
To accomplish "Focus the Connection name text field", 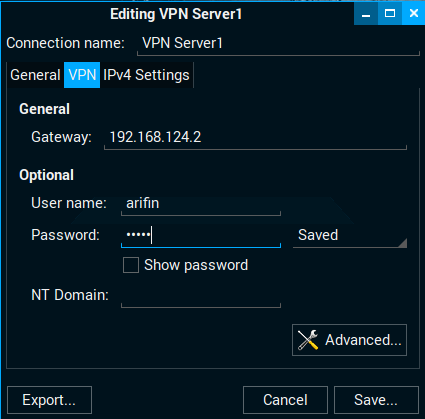I will (278, 43).
